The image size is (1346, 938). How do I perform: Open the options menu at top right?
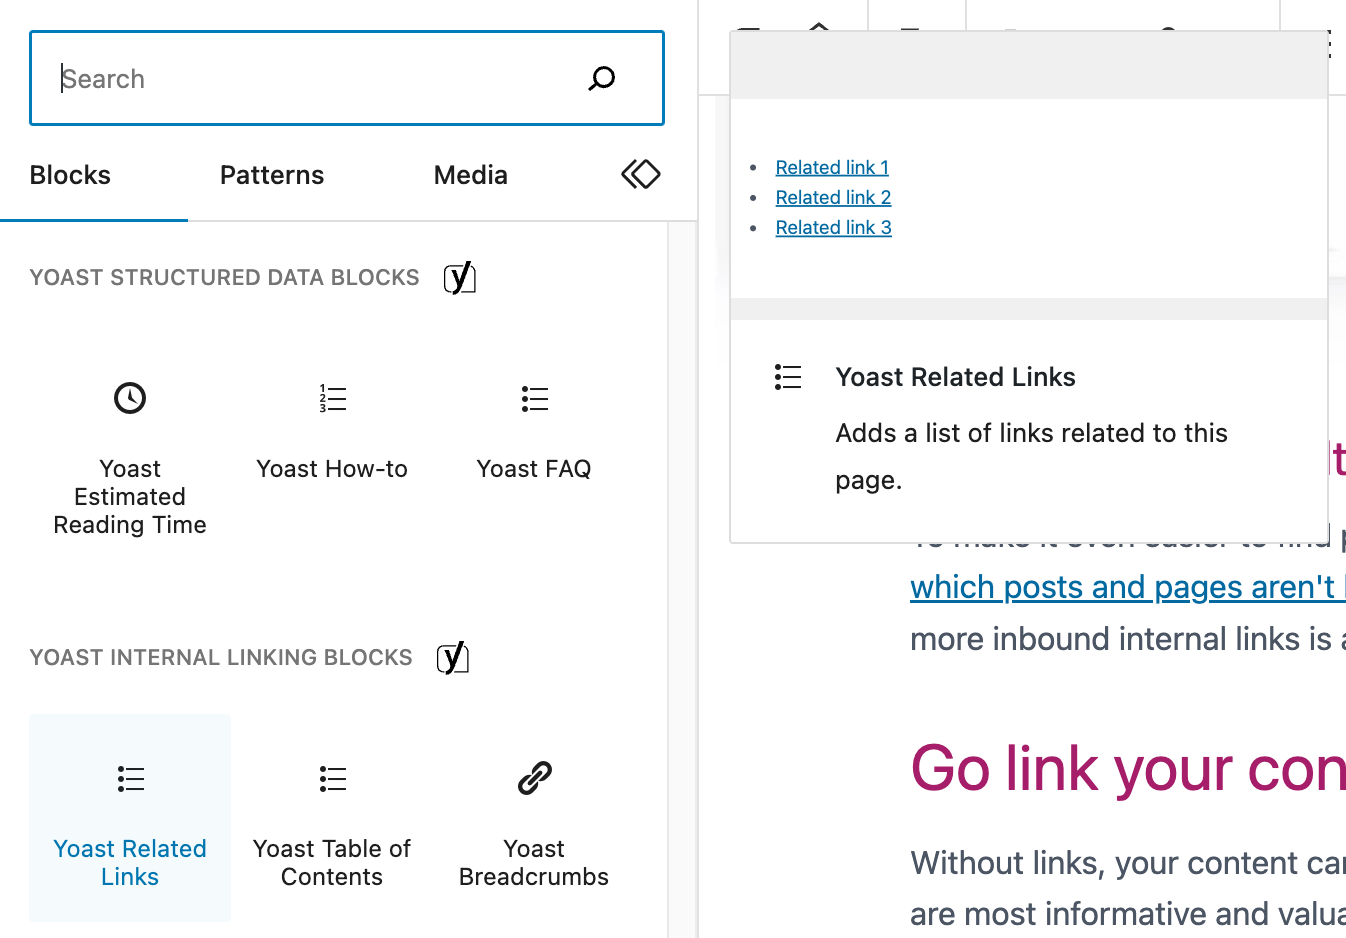1330,42
